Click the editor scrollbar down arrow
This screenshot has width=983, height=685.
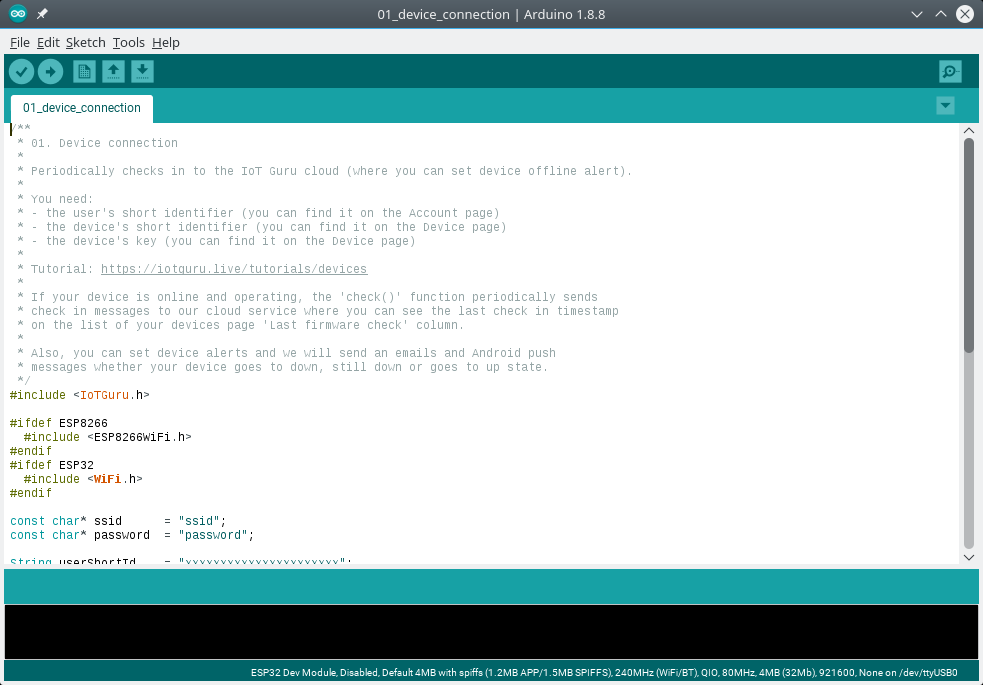[x=968, y=557]
